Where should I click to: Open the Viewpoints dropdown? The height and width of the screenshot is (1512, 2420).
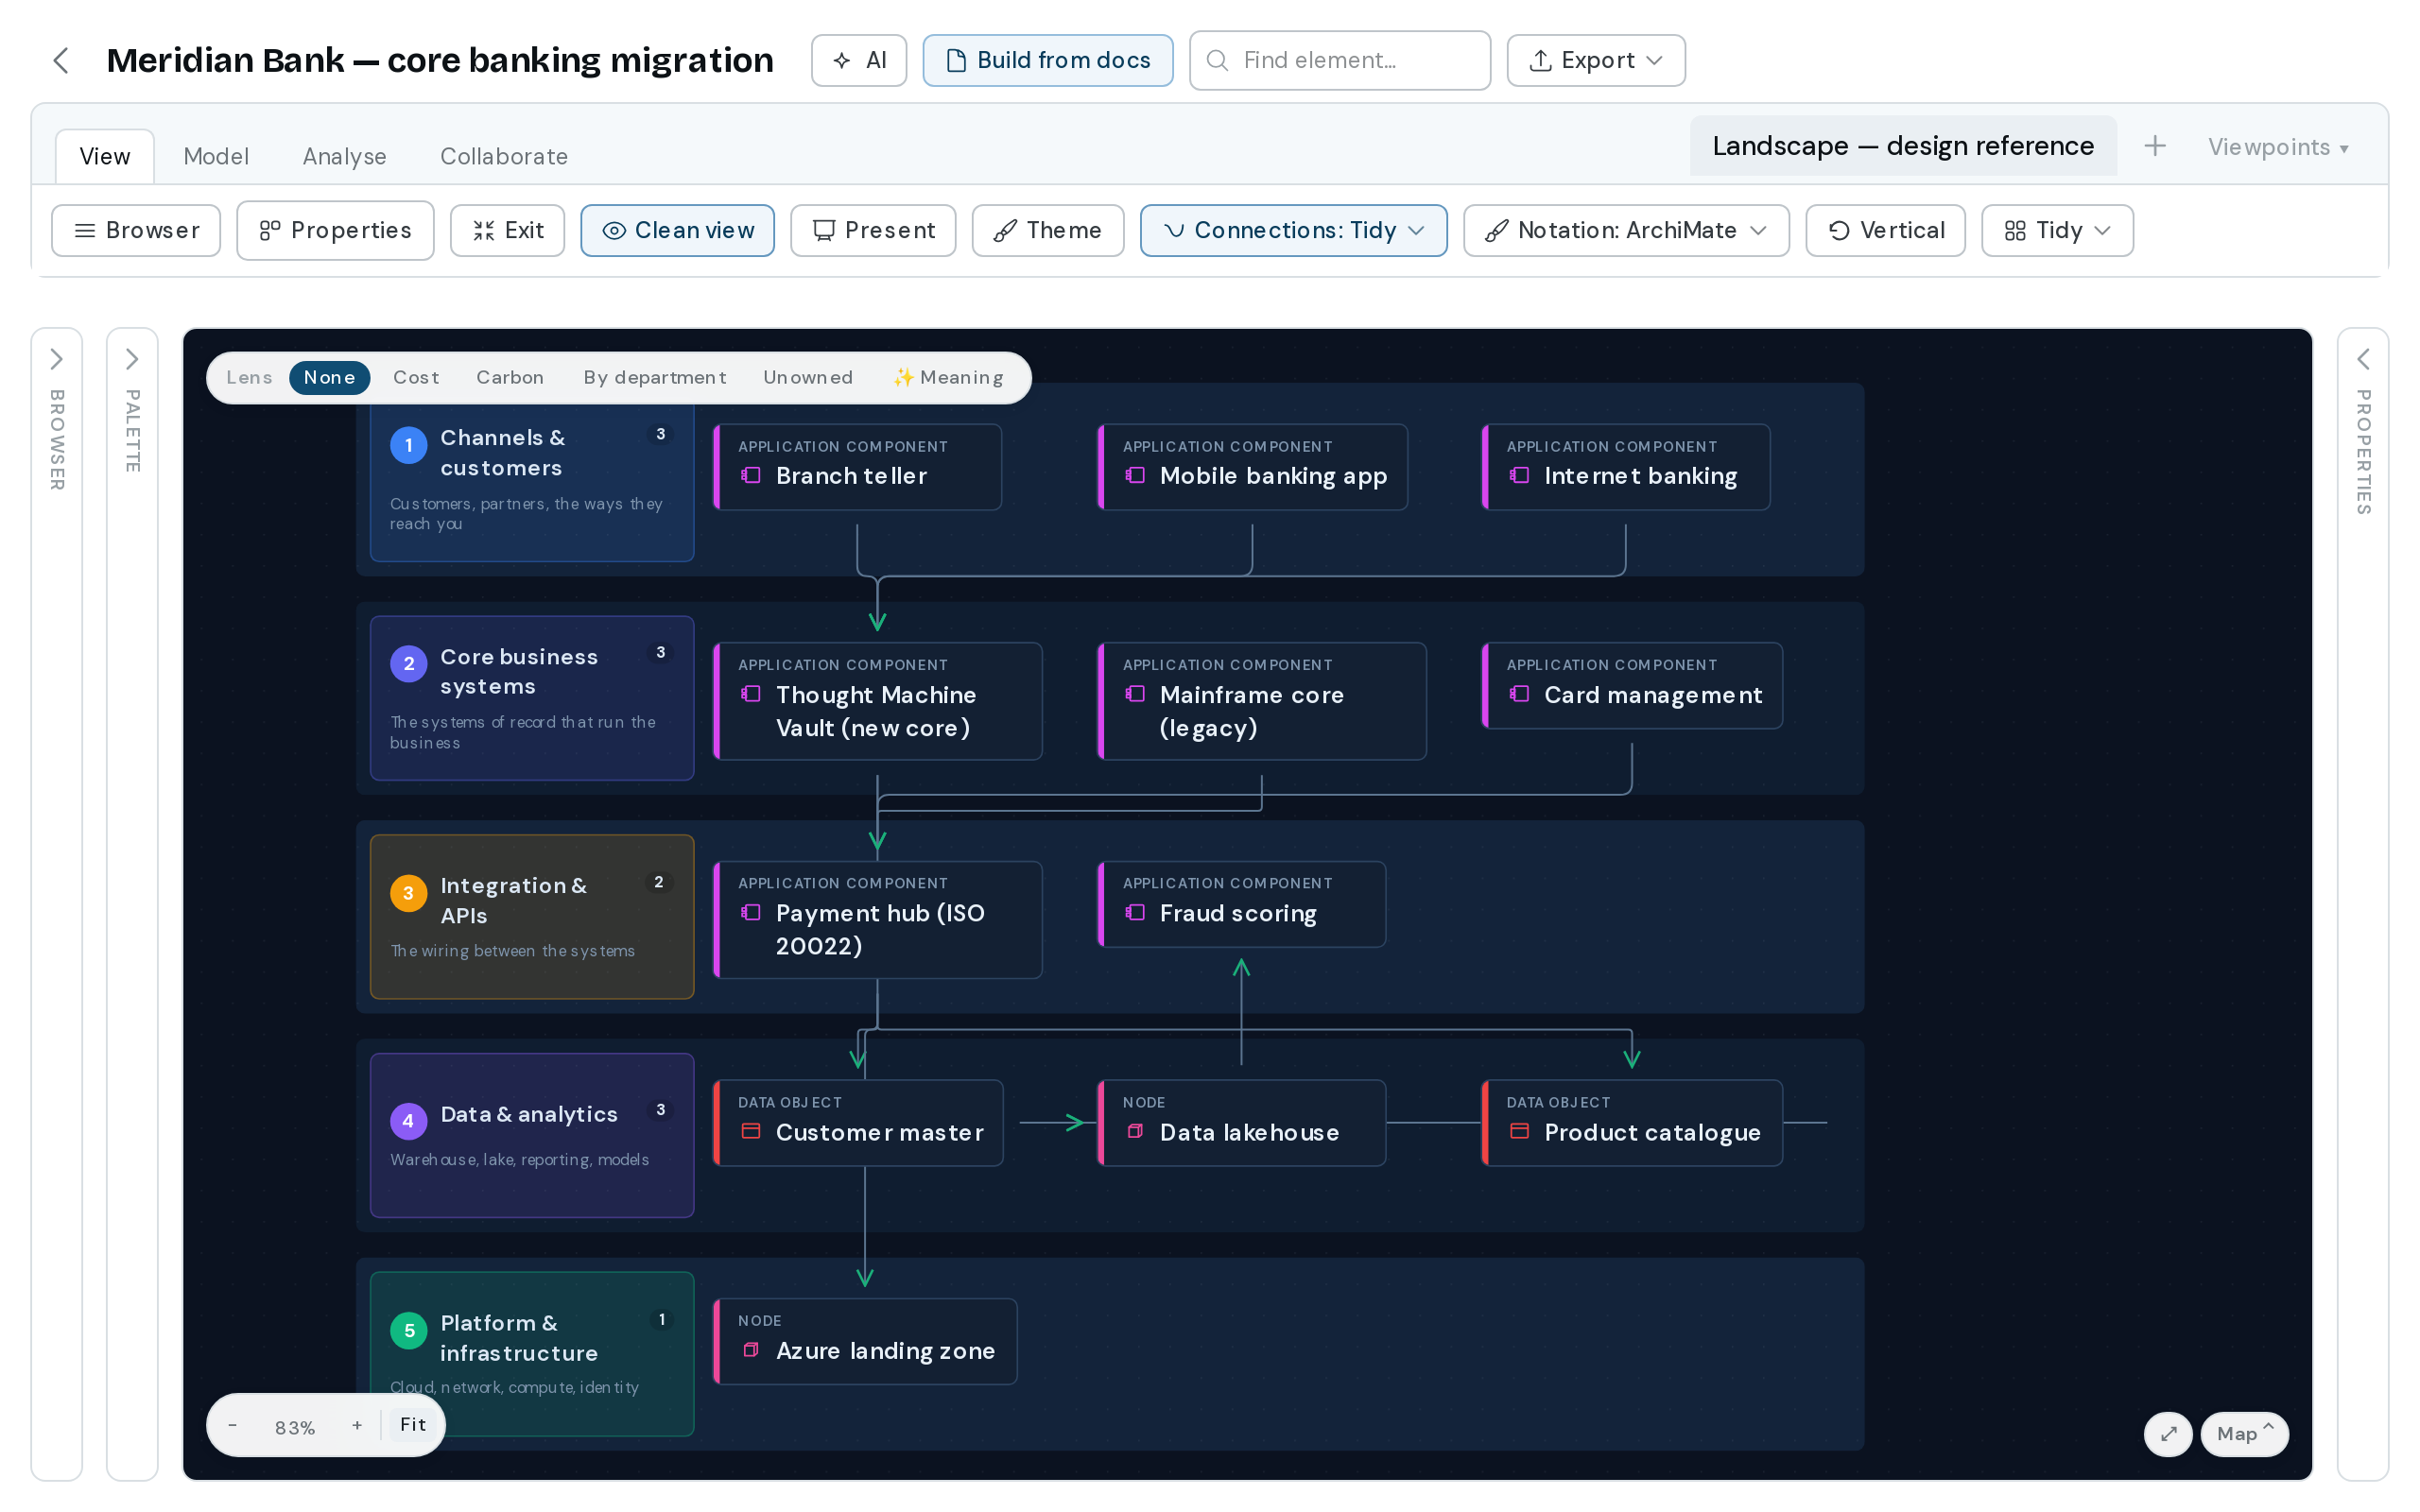(2277, 147)
